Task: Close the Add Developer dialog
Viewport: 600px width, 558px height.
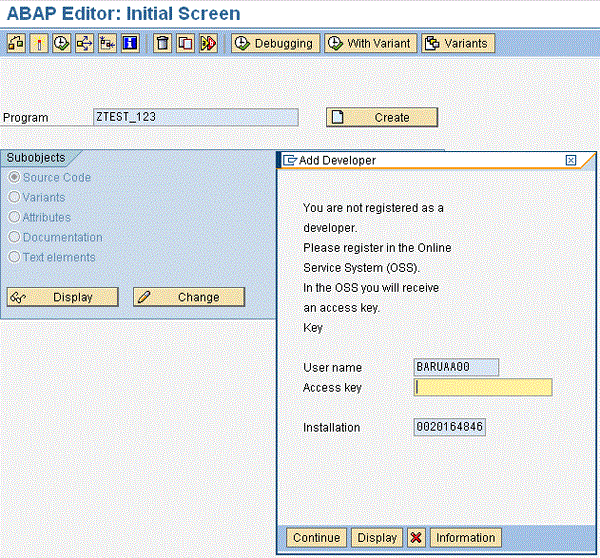Action: (571, 160)
